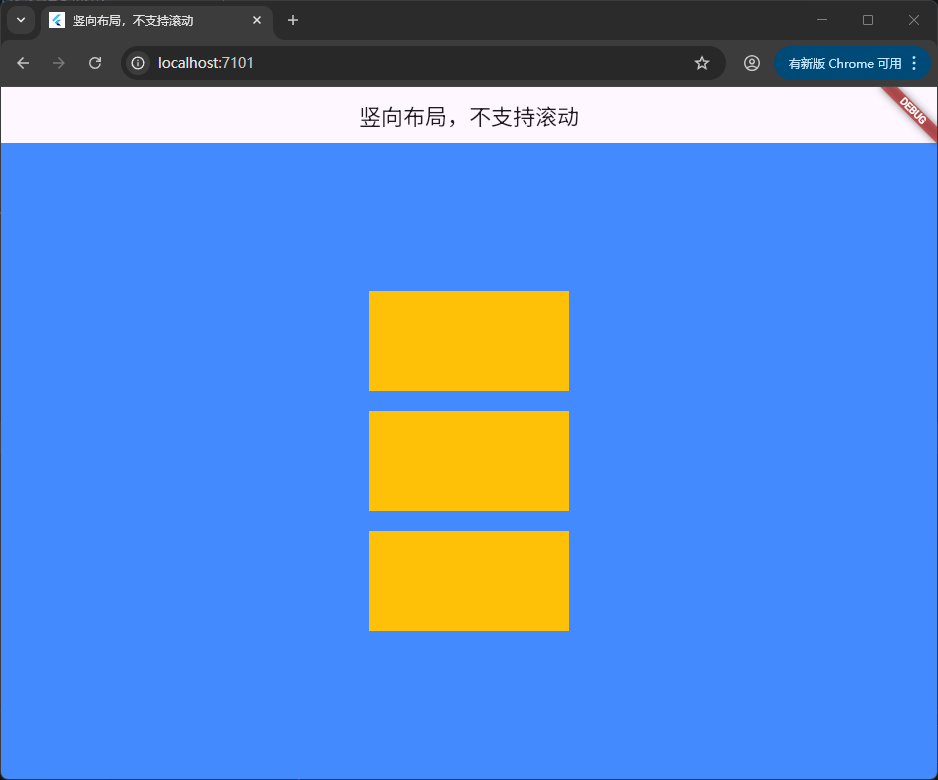Select the 竖向布局，不支持滚动 browser tab
938x780 pixels.
pos(150,20)
